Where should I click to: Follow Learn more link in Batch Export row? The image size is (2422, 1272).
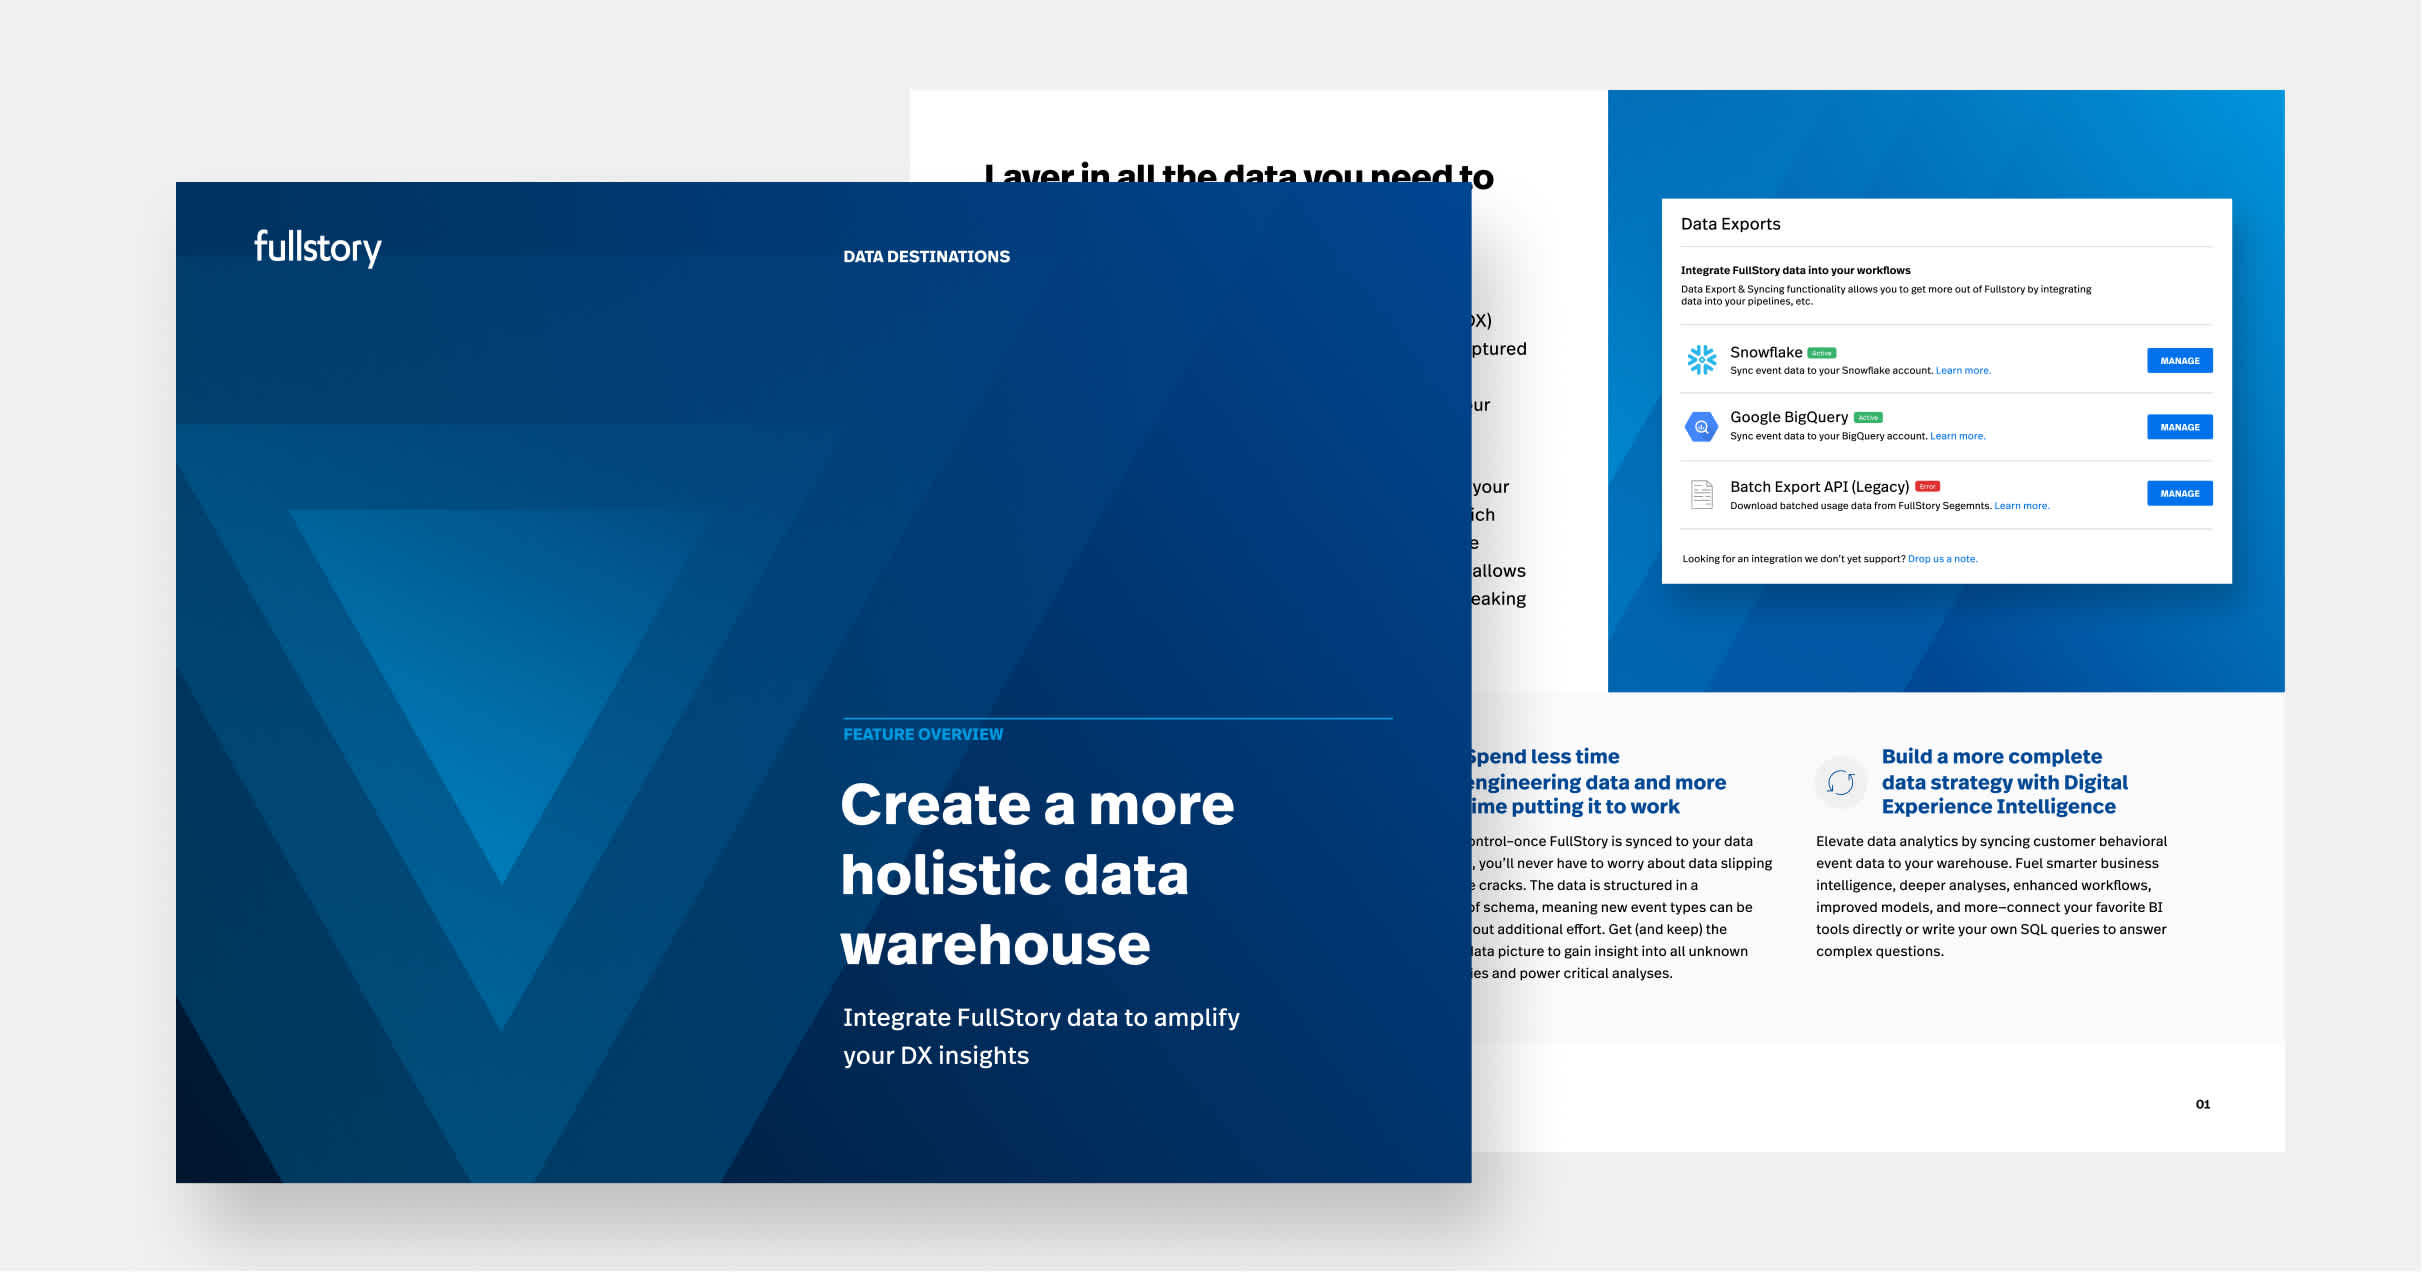point(2021,506)
